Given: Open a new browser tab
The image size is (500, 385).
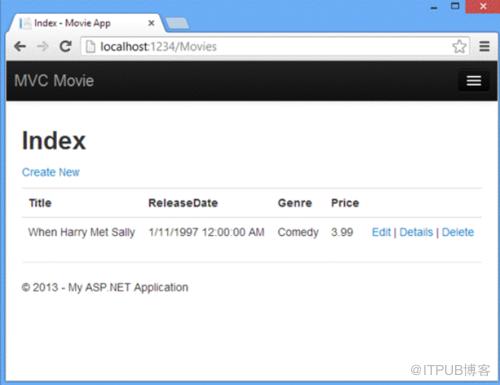Looking at the screenshot, I should [x=177, y=23].
